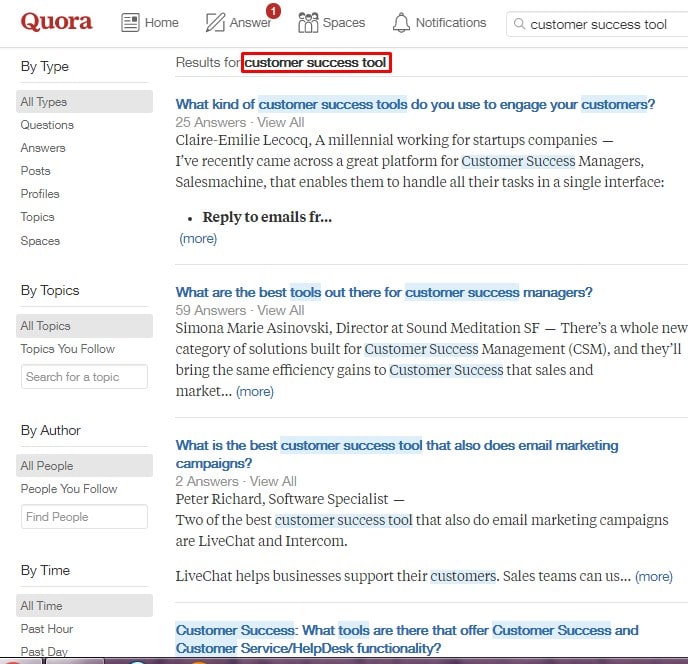Image resolution: width=688 pixels, height=664 pixels.
Task: Open question about tools for customer success managers
Action: click(x=384, y=292)
